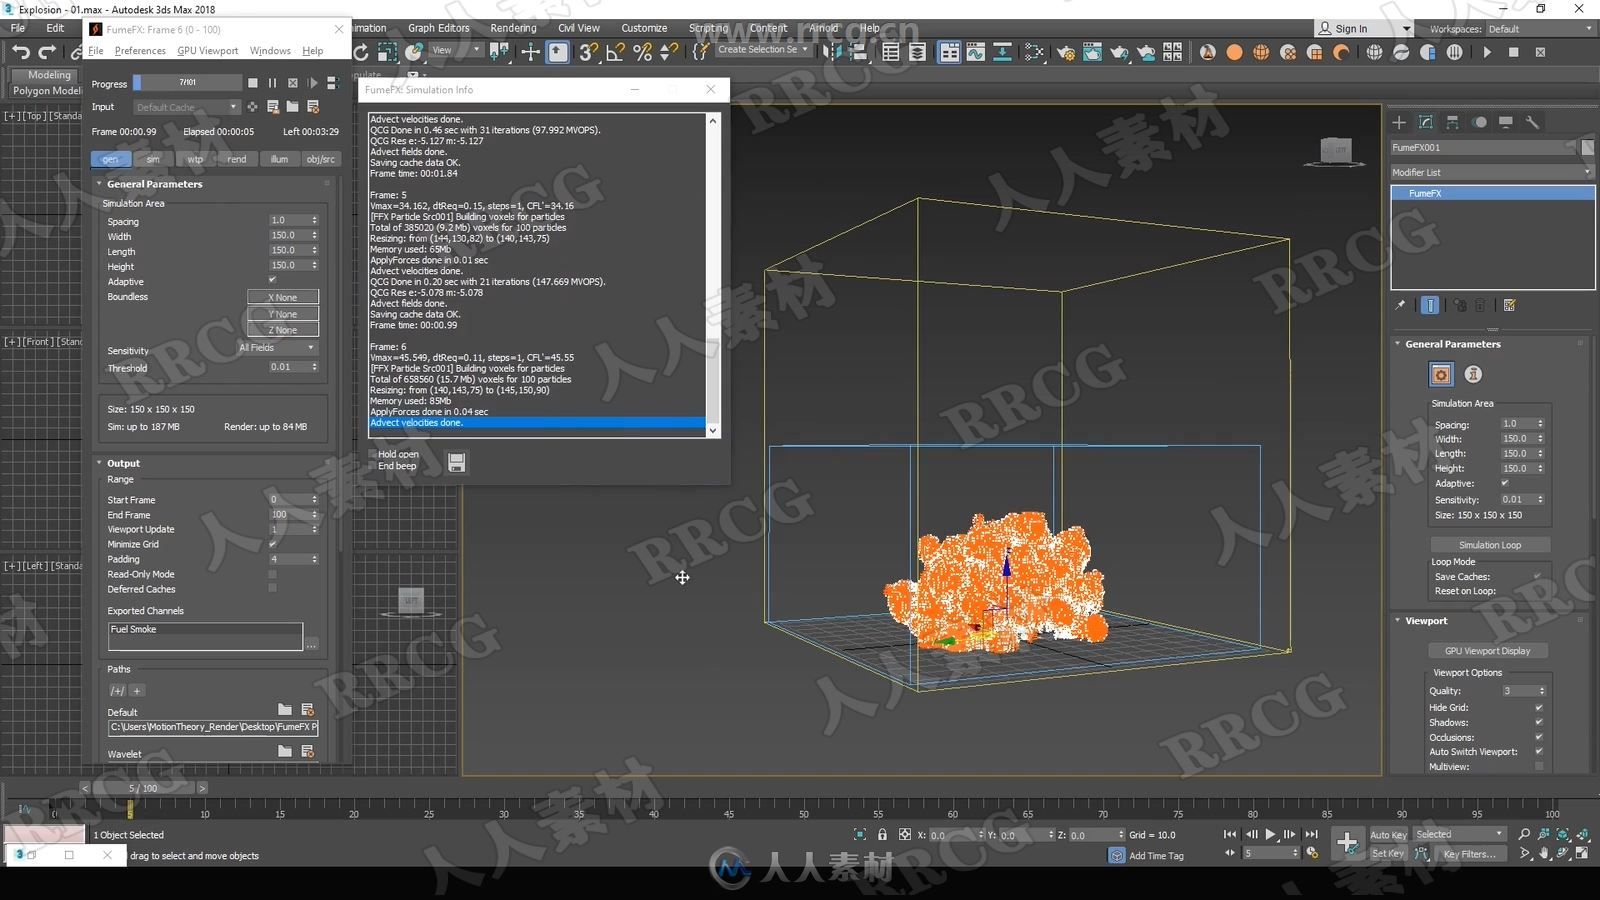1600x900 pixels.
Task: Open the FumeFX cache folder icon next to Input
Action: point(292,106)
